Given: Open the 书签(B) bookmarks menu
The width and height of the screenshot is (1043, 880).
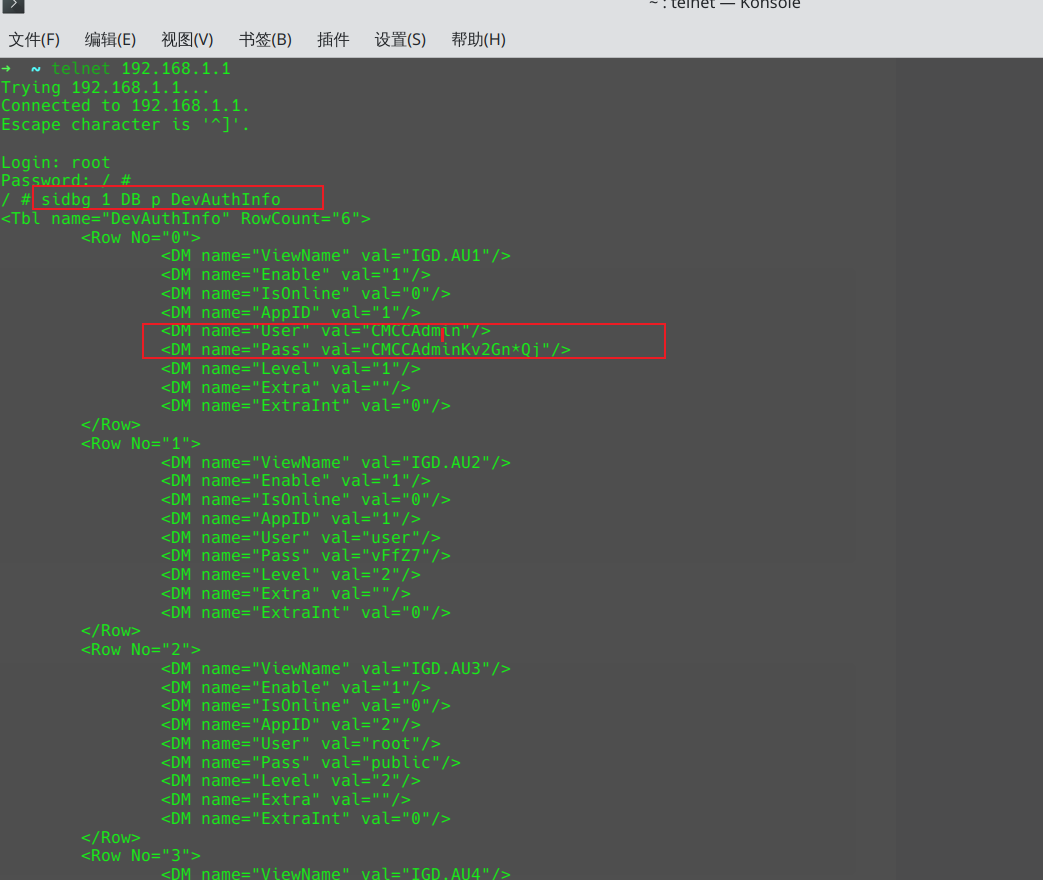Looking at the screenshot, I should (x=265, y=40).
